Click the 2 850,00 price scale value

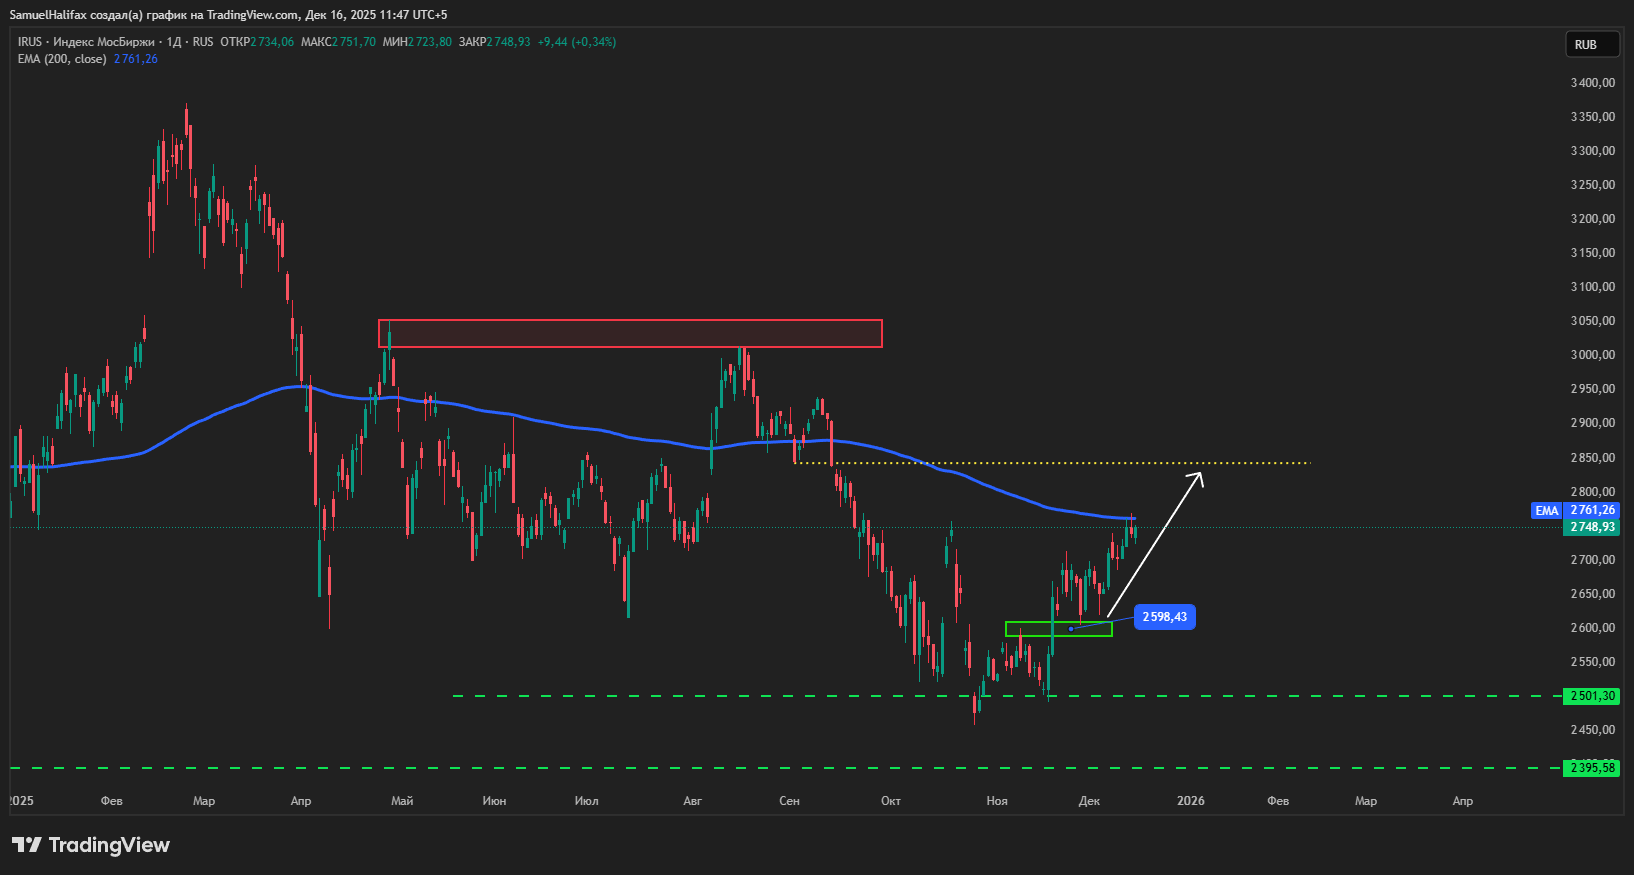click(1593, 458)
